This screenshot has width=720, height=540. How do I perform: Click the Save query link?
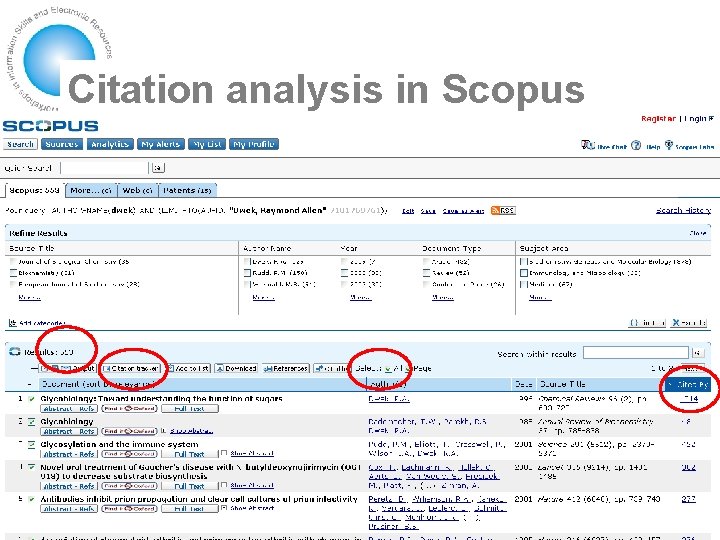click(428, 211)
